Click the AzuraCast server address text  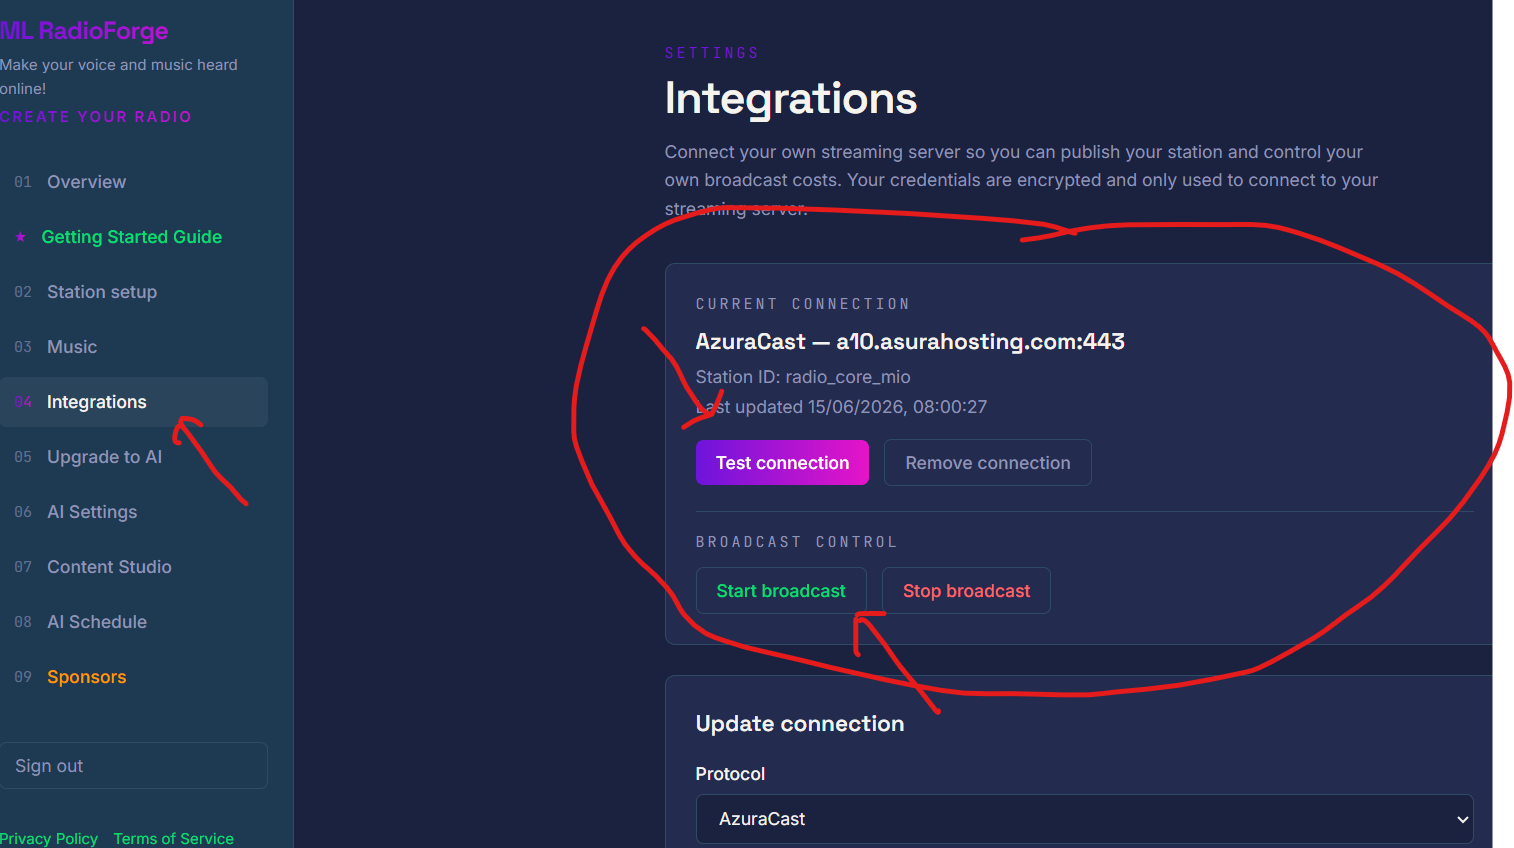click(910, 342)
